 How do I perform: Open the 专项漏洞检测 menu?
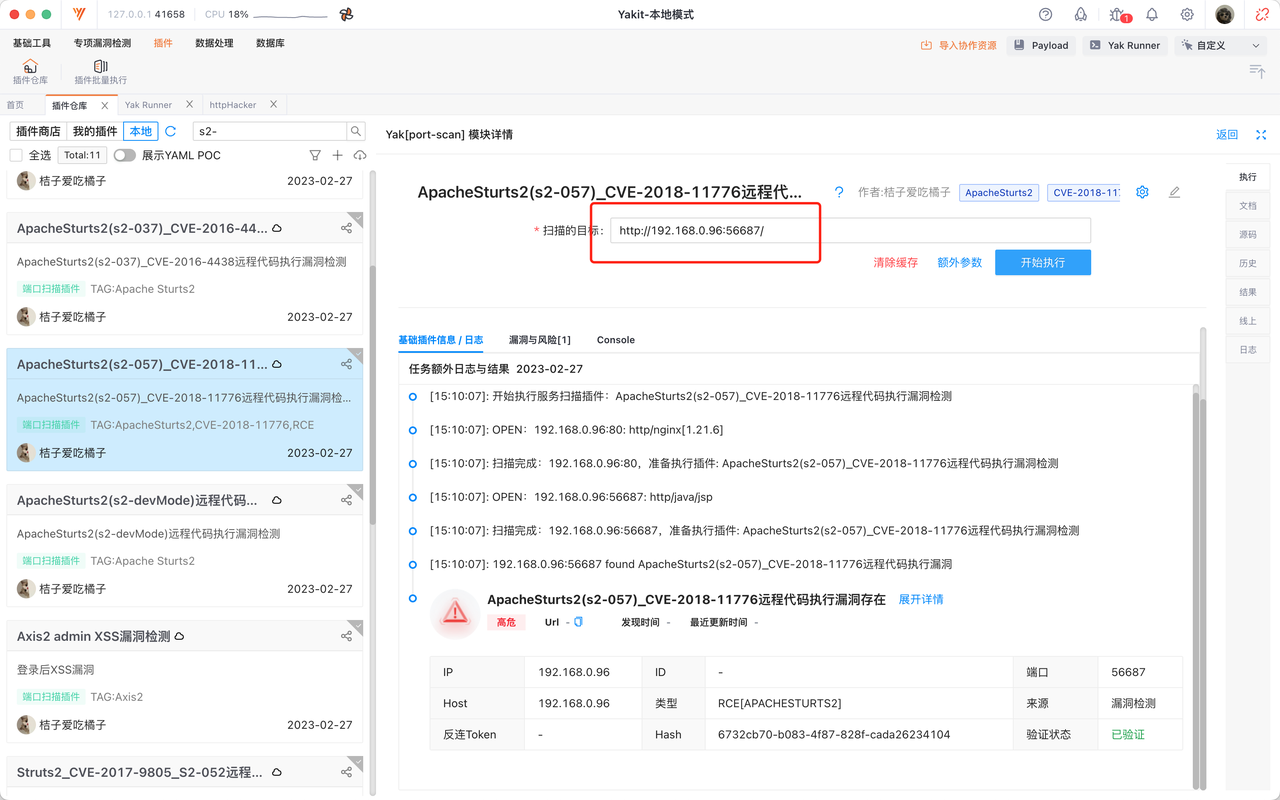click(102, 44)
